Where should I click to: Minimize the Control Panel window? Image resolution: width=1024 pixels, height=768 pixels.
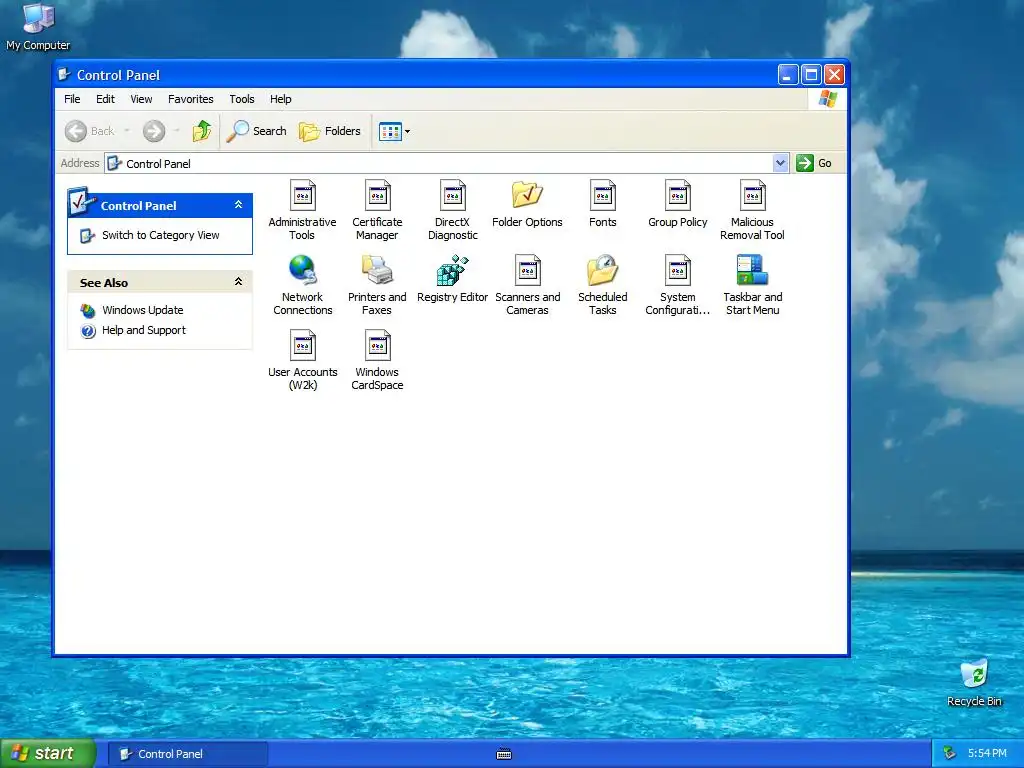[x=788, y=75]
